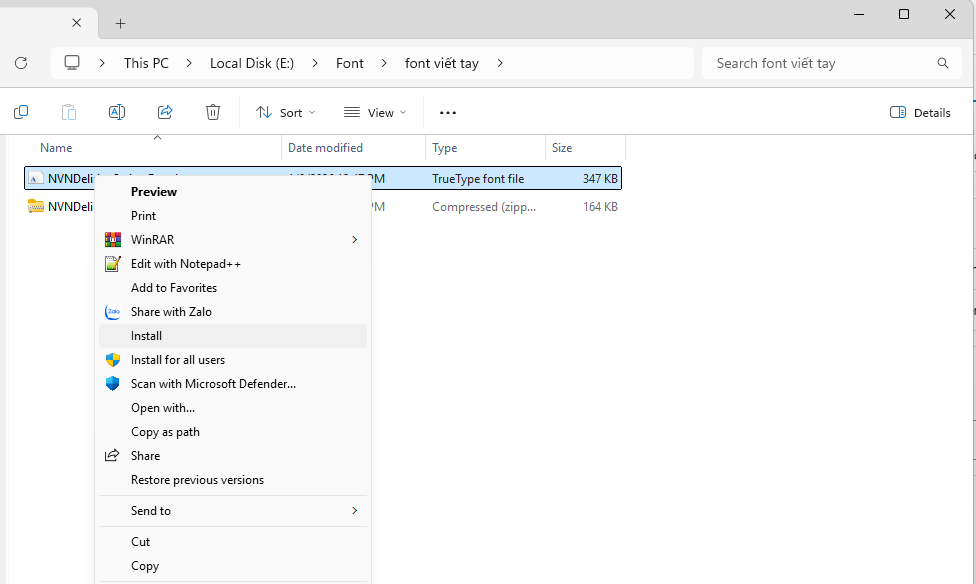Sort by the Size column header
The height and width of the screenshot is (584, 976).
586,148
